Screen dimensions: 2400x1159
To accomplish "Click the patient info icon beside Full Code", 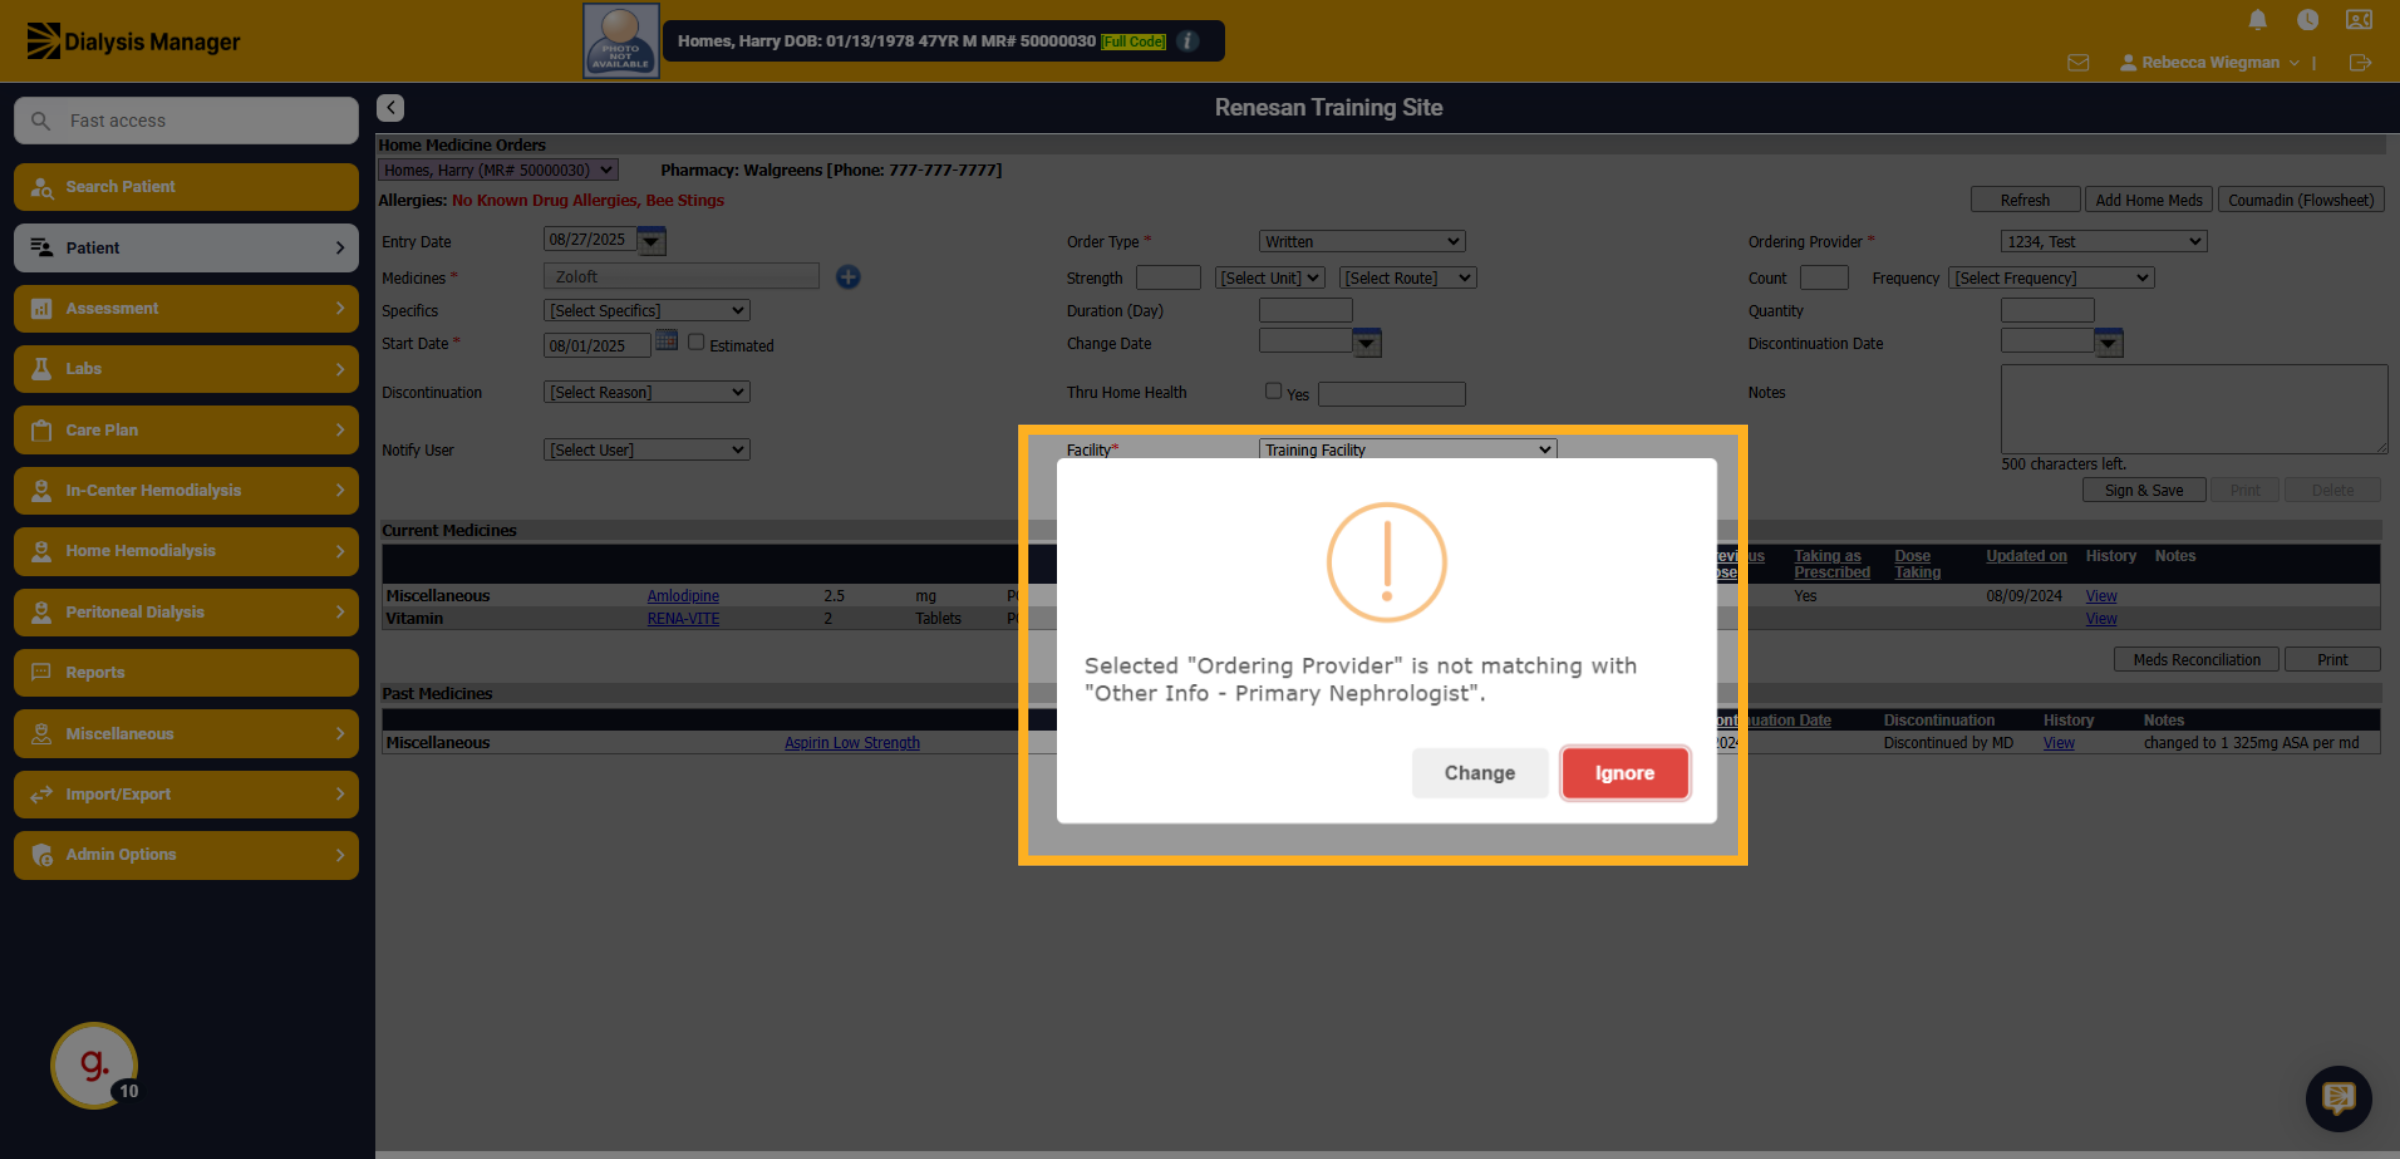I will click(1188, 41).
